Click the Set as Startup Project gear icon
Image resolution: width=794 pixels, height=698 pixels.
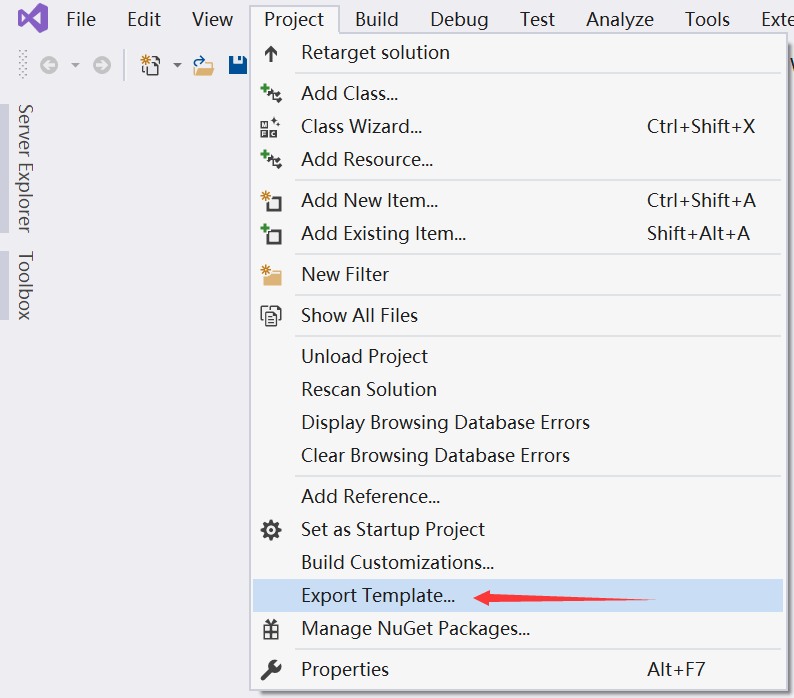point(271,530)
